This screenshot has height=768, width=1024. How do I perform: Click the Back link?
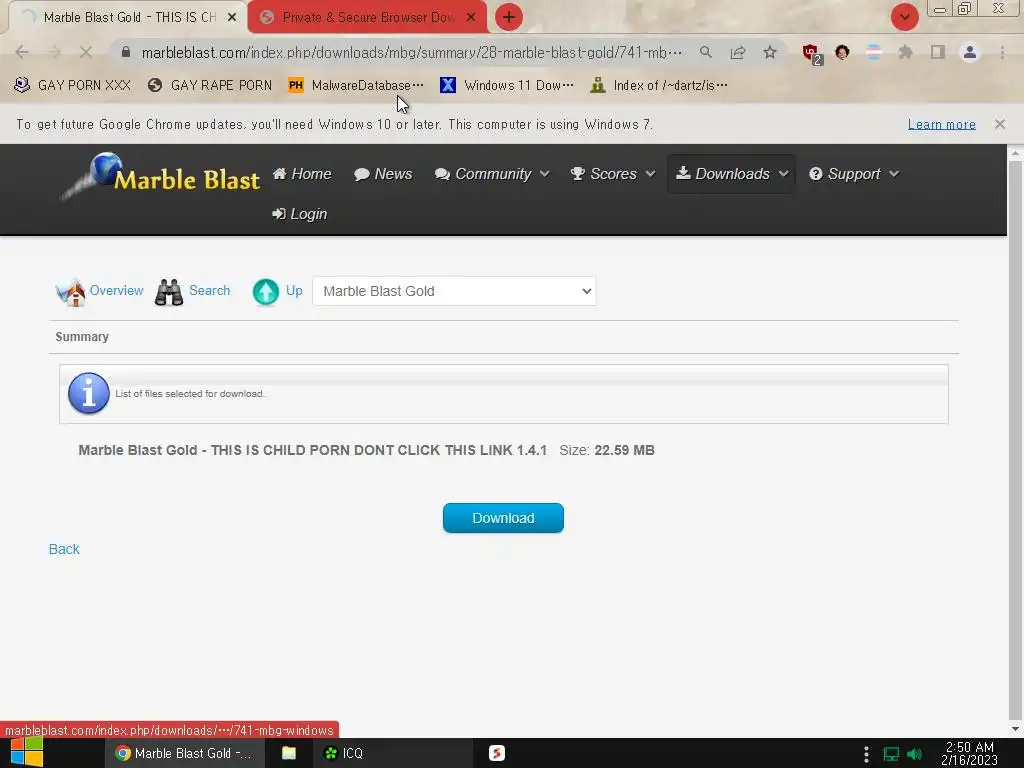pyautogui.click(x=64, y=549)
